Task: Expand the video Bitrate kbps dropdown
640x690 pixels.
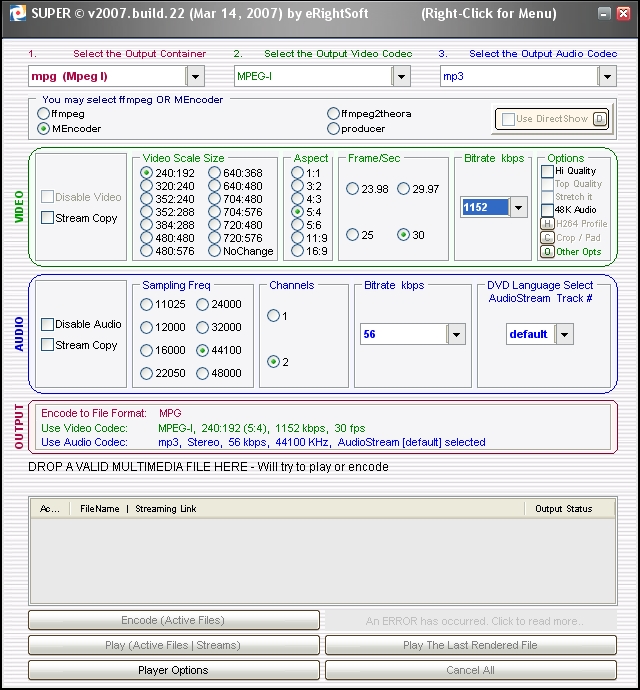Action: tap(518, 207)
